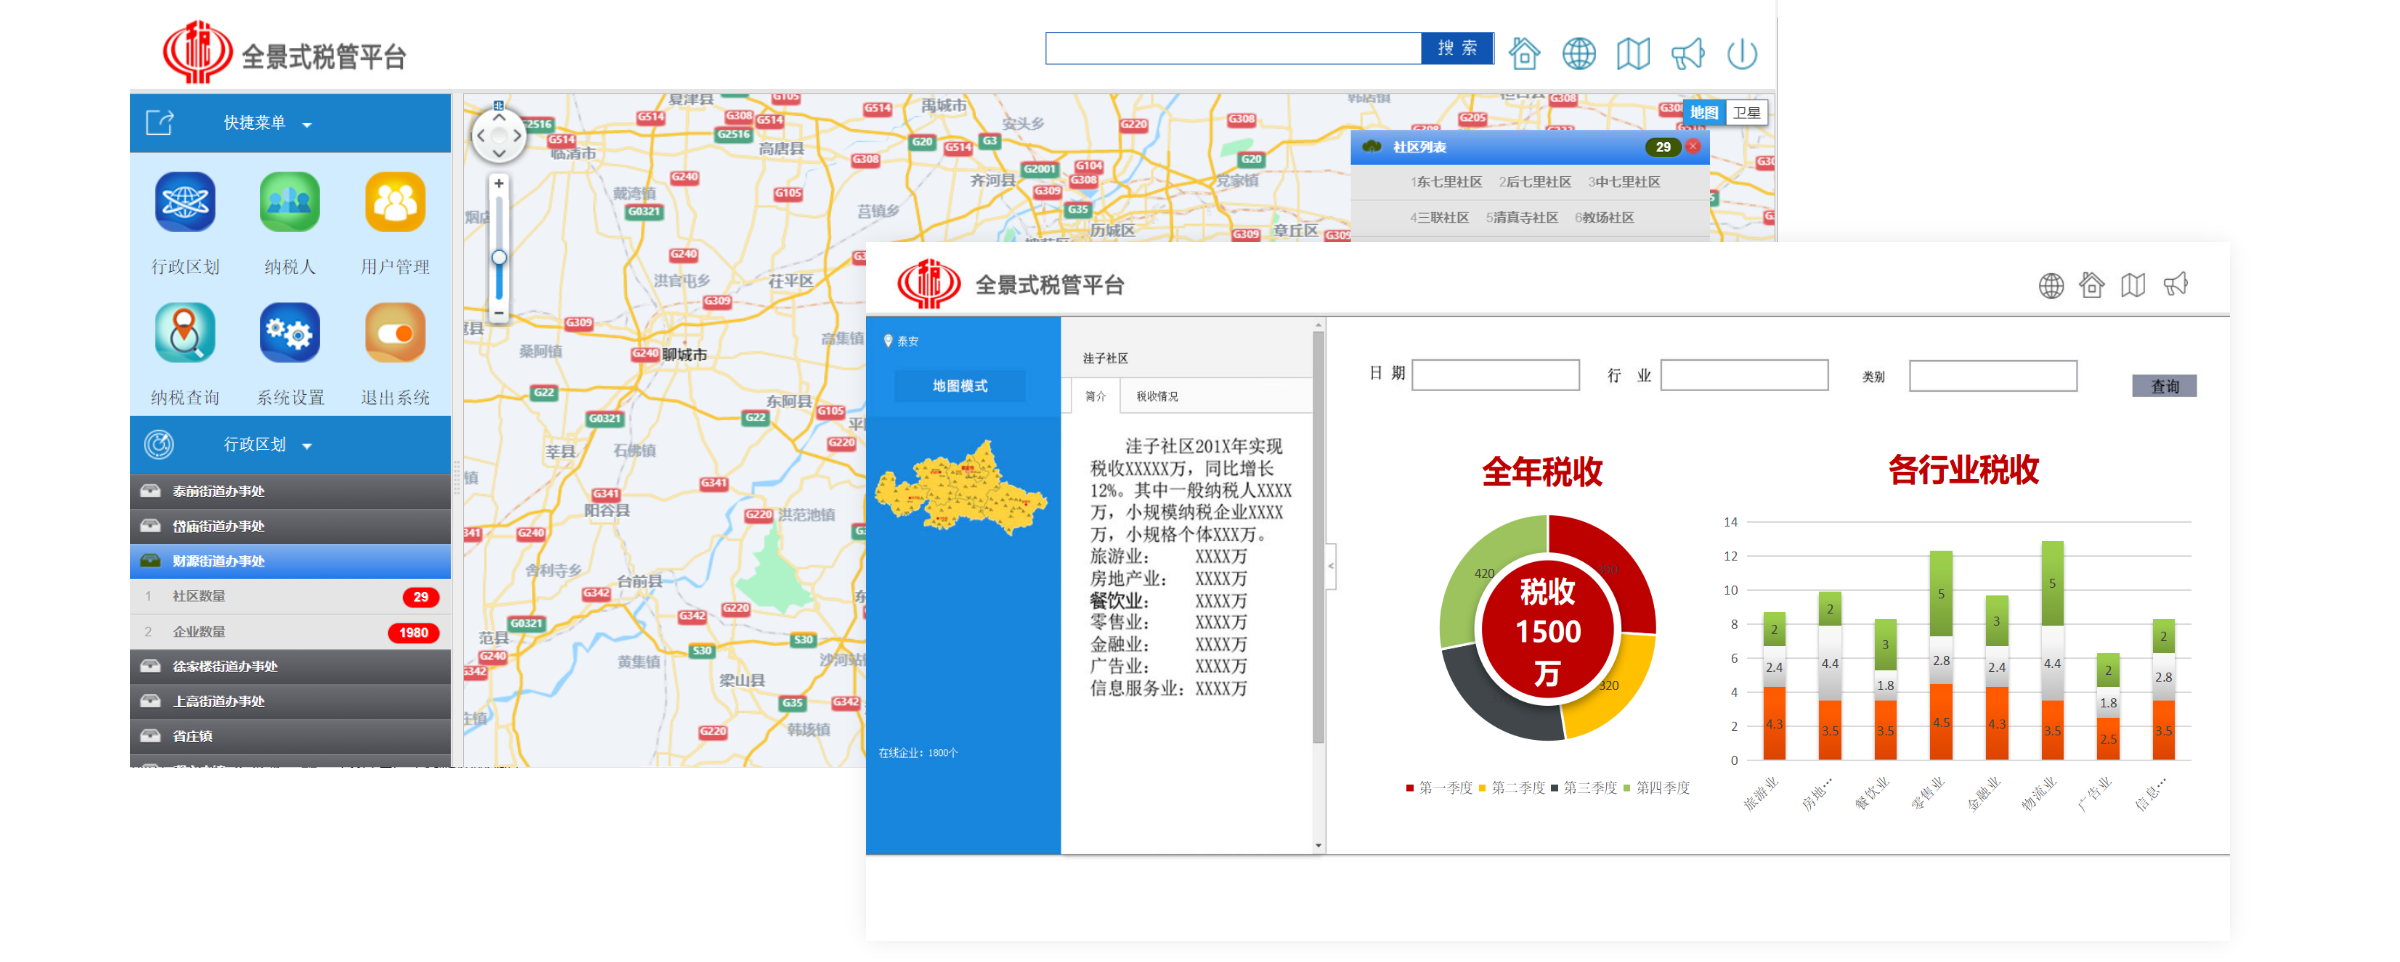The image size is (2400, 962).
Task: Click the globe icon in front window header
Action: (x=2051, y=286)
